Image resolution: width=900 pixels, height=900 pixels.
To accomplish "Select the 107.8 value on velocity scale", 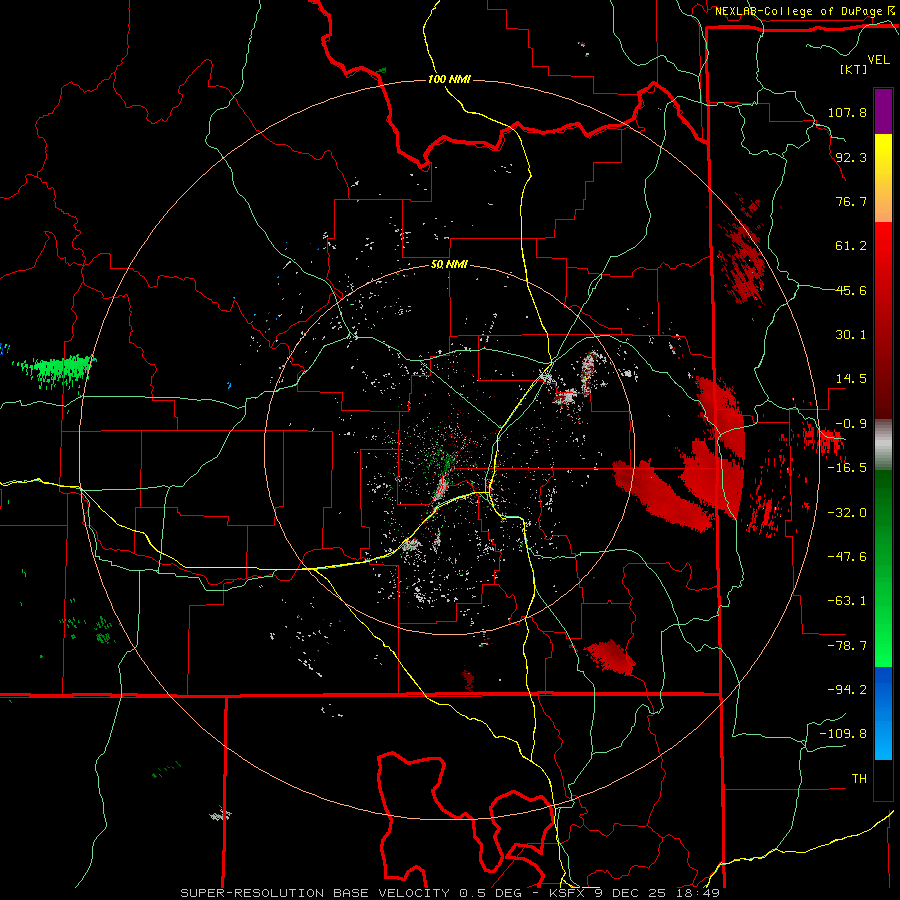I will pyautogui.click(x=847, y=112).
